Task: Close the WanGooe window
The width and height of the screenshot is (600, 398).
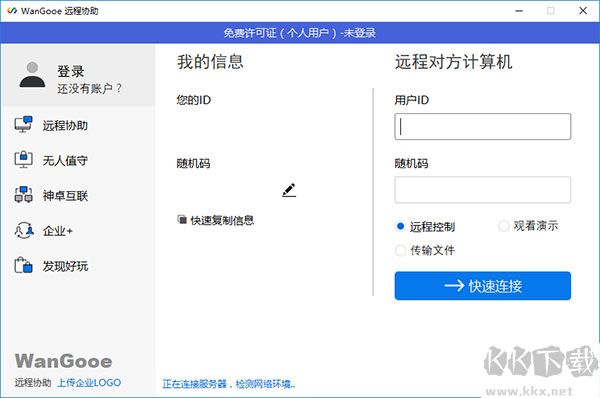Action: pos(583,11)
